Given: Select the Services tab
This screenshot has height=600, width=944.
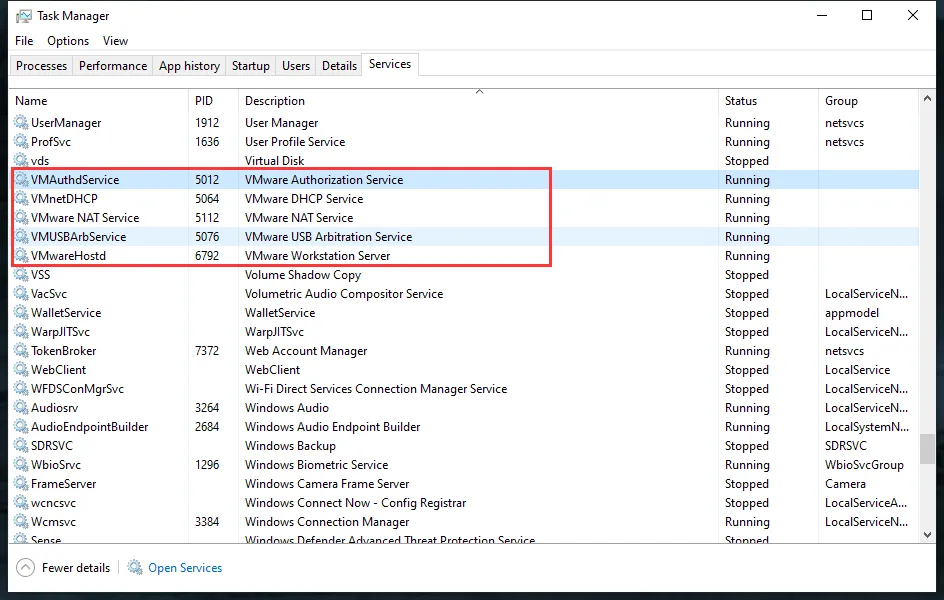Looking at the screenshot, I should point(390,64).
